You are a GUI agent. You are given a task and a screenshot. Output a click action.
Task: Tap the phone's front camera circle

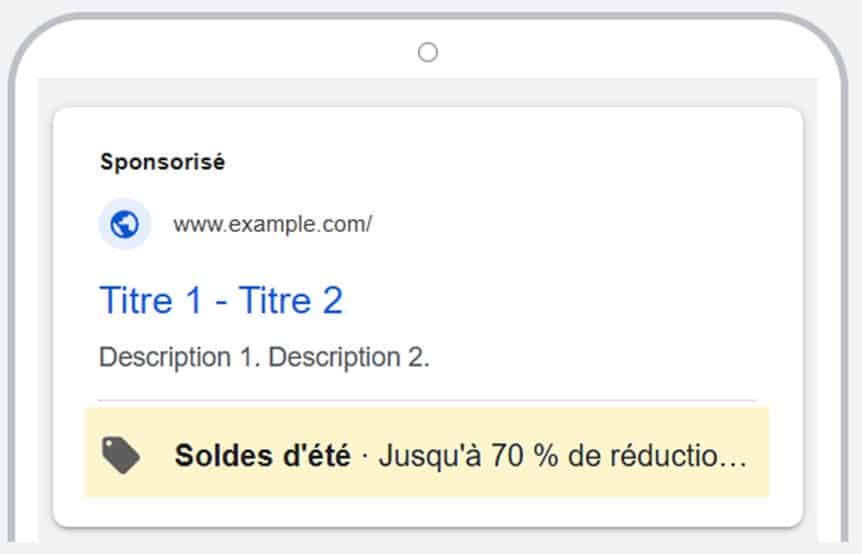(x=428, y=53)
